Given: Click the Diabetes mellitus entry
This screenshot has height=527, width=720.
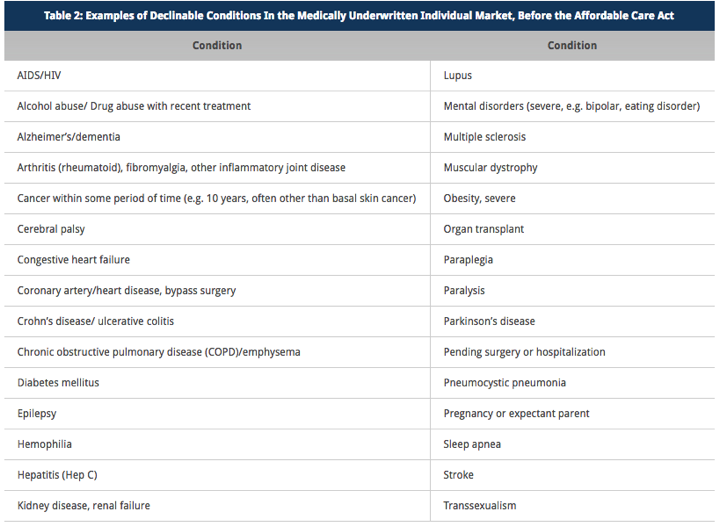Looking at the screenshot, I should (x=58, y=383).
